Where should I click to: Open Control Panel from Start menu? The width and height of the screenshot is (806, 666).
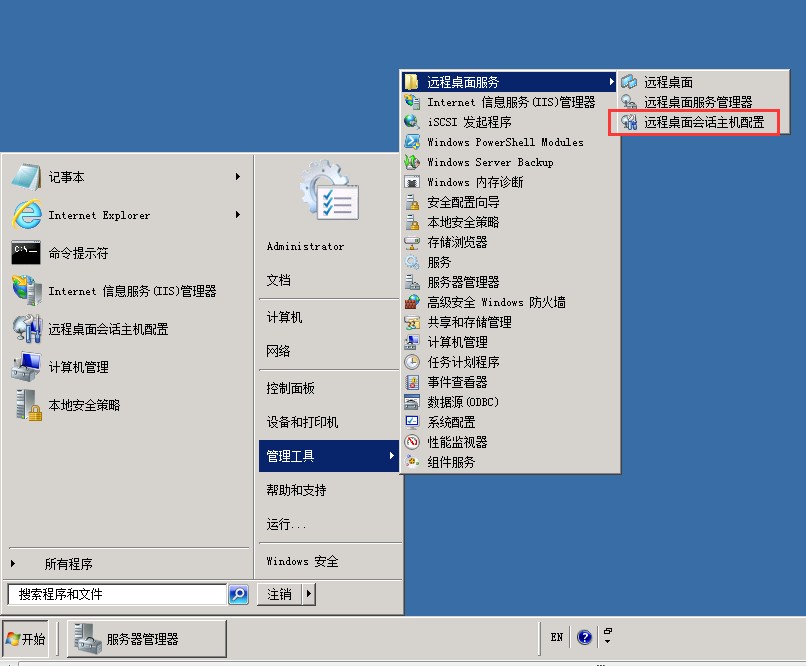[291, 388]
